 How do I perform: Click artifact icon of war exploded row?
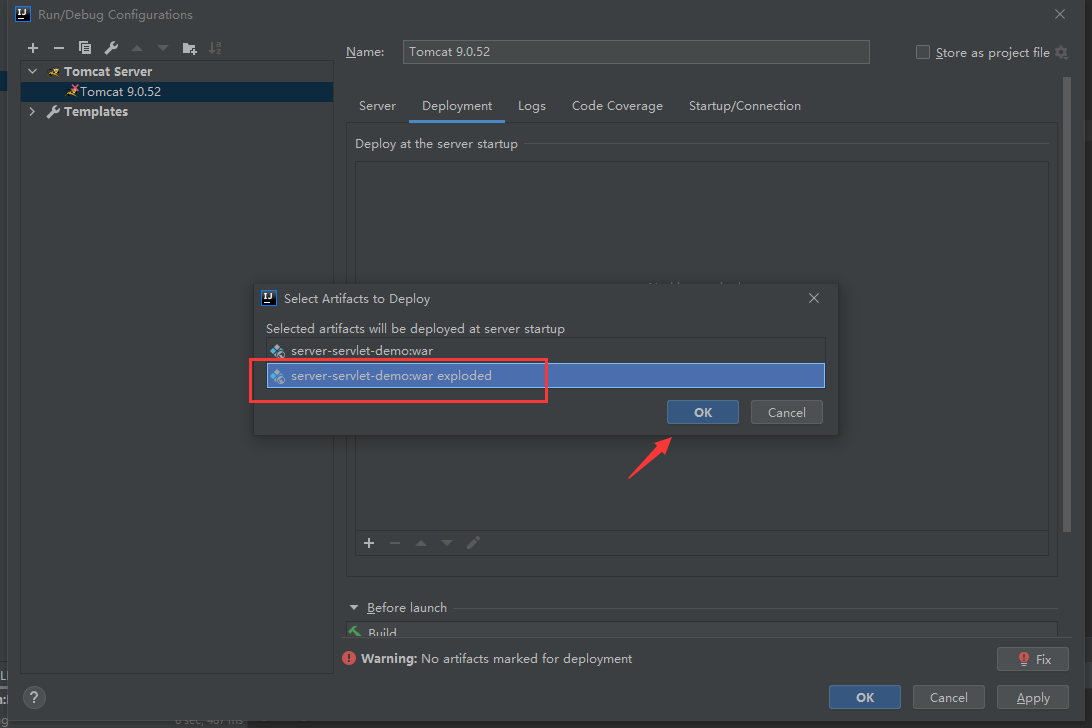[278, 376]
